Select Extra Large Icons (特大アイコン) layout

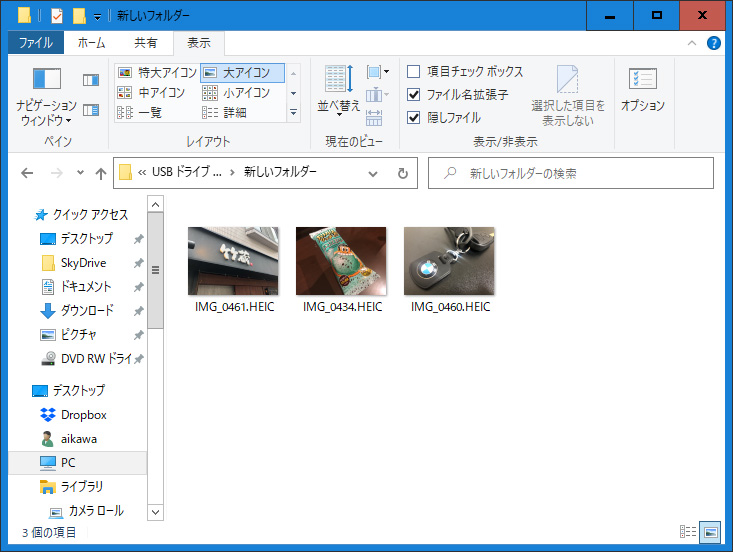pyautogui.click(x=157, y=72)
